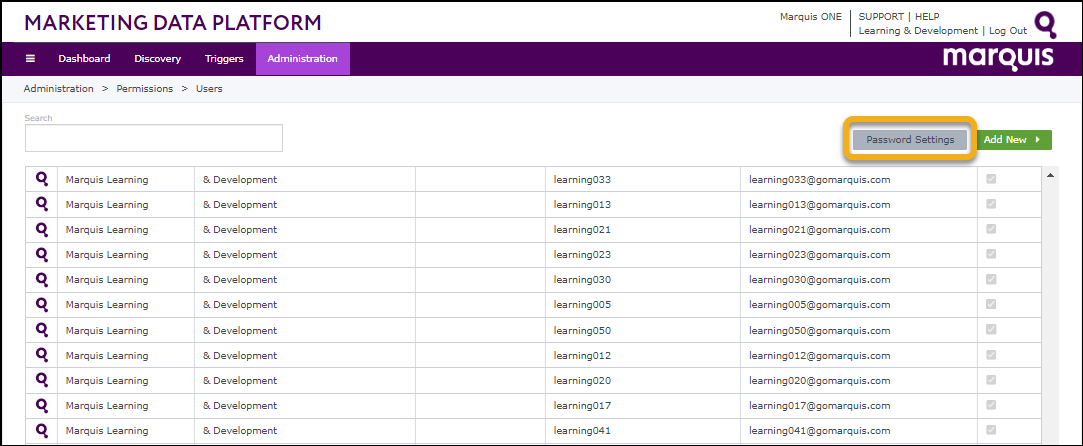Click the magnifier icon for learning033
Image resolution: width=1083 pixels, height=446 pixels.
click(42, 179)
